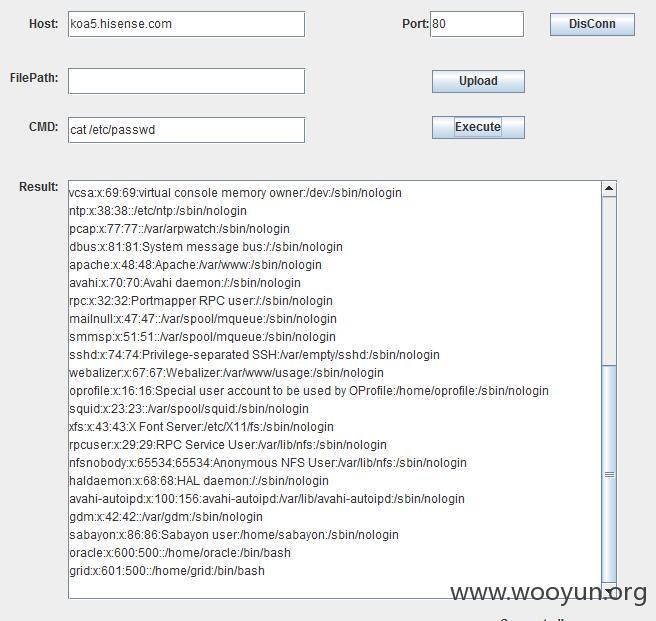Select the smmsp:x:51:51 line
The image size is (656, 621).
tap(202, 337)
